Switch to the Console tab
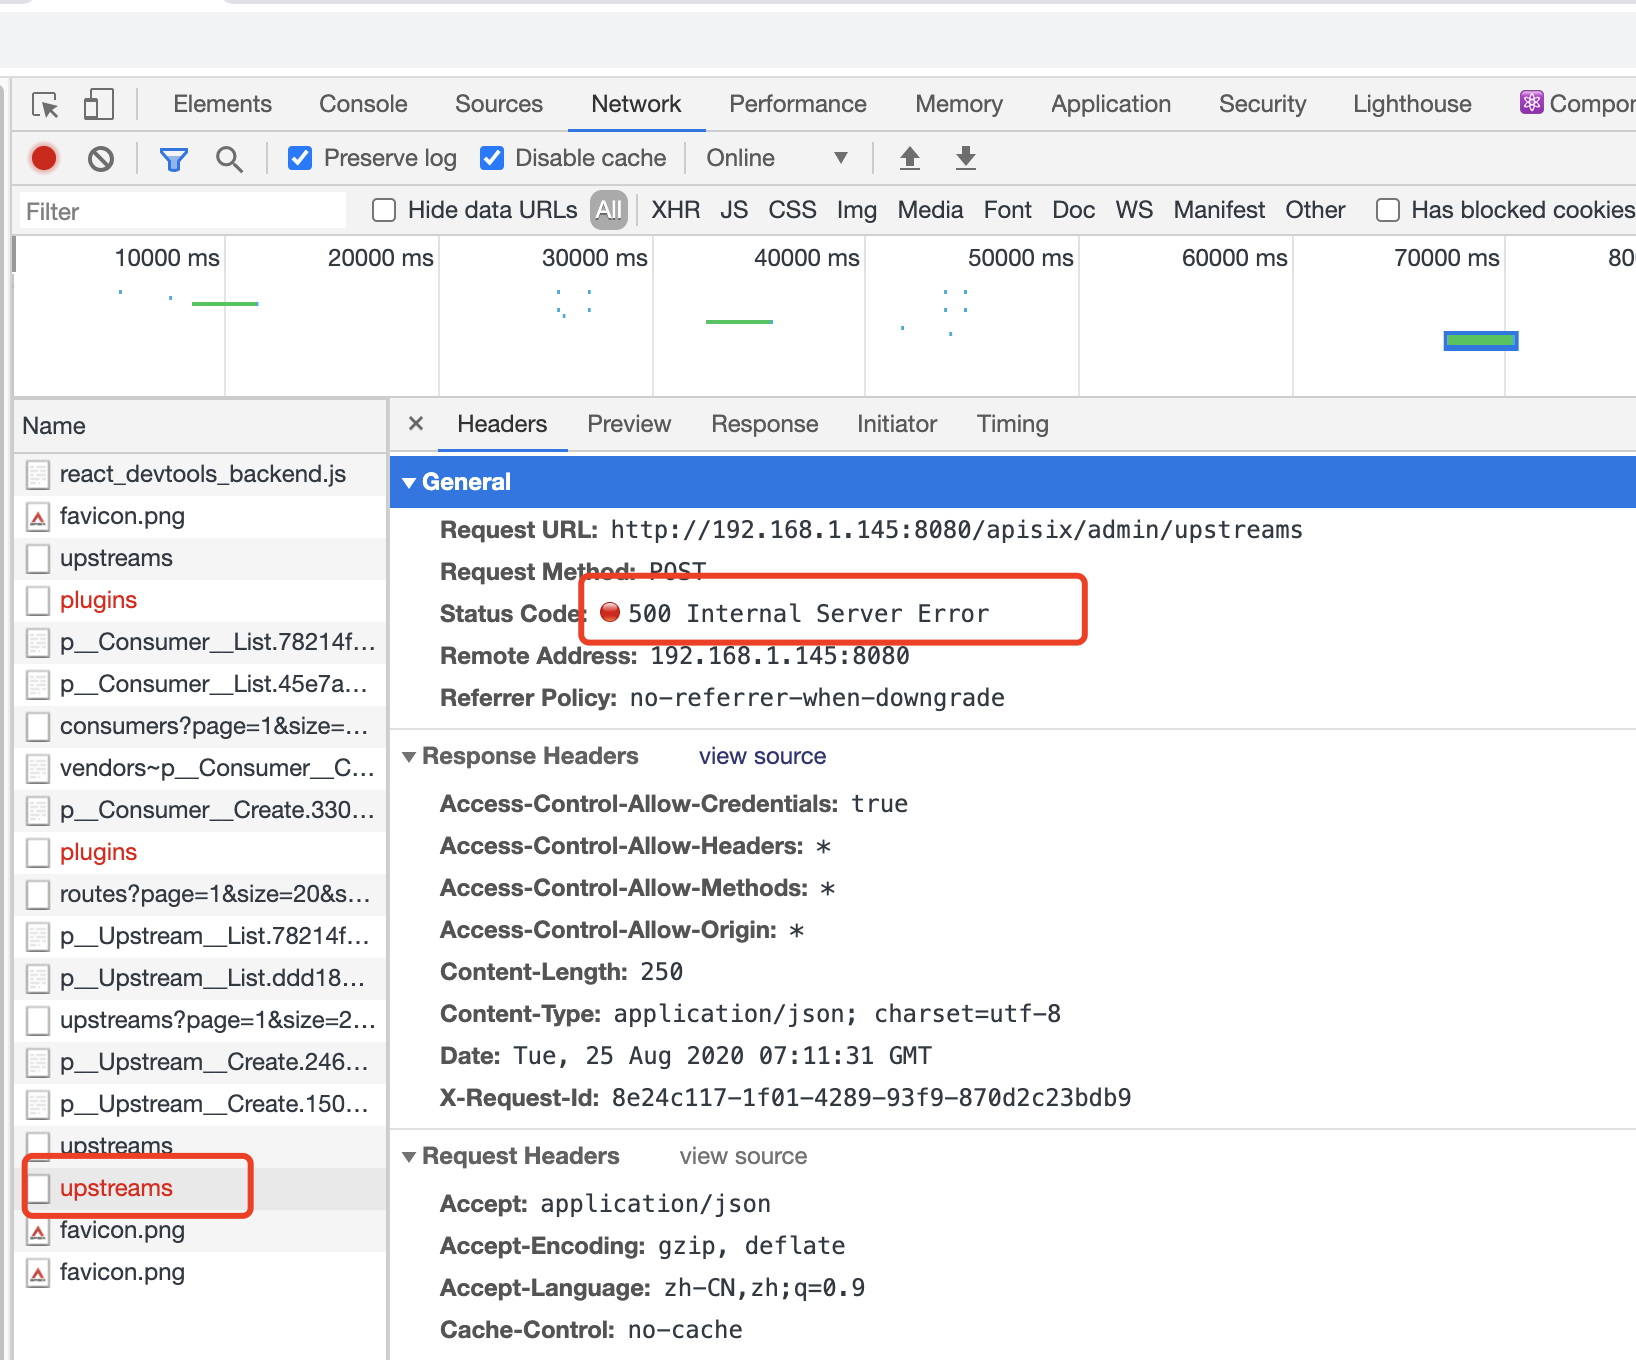Viewport: 1636px width, 1360px height. [363, 104]
